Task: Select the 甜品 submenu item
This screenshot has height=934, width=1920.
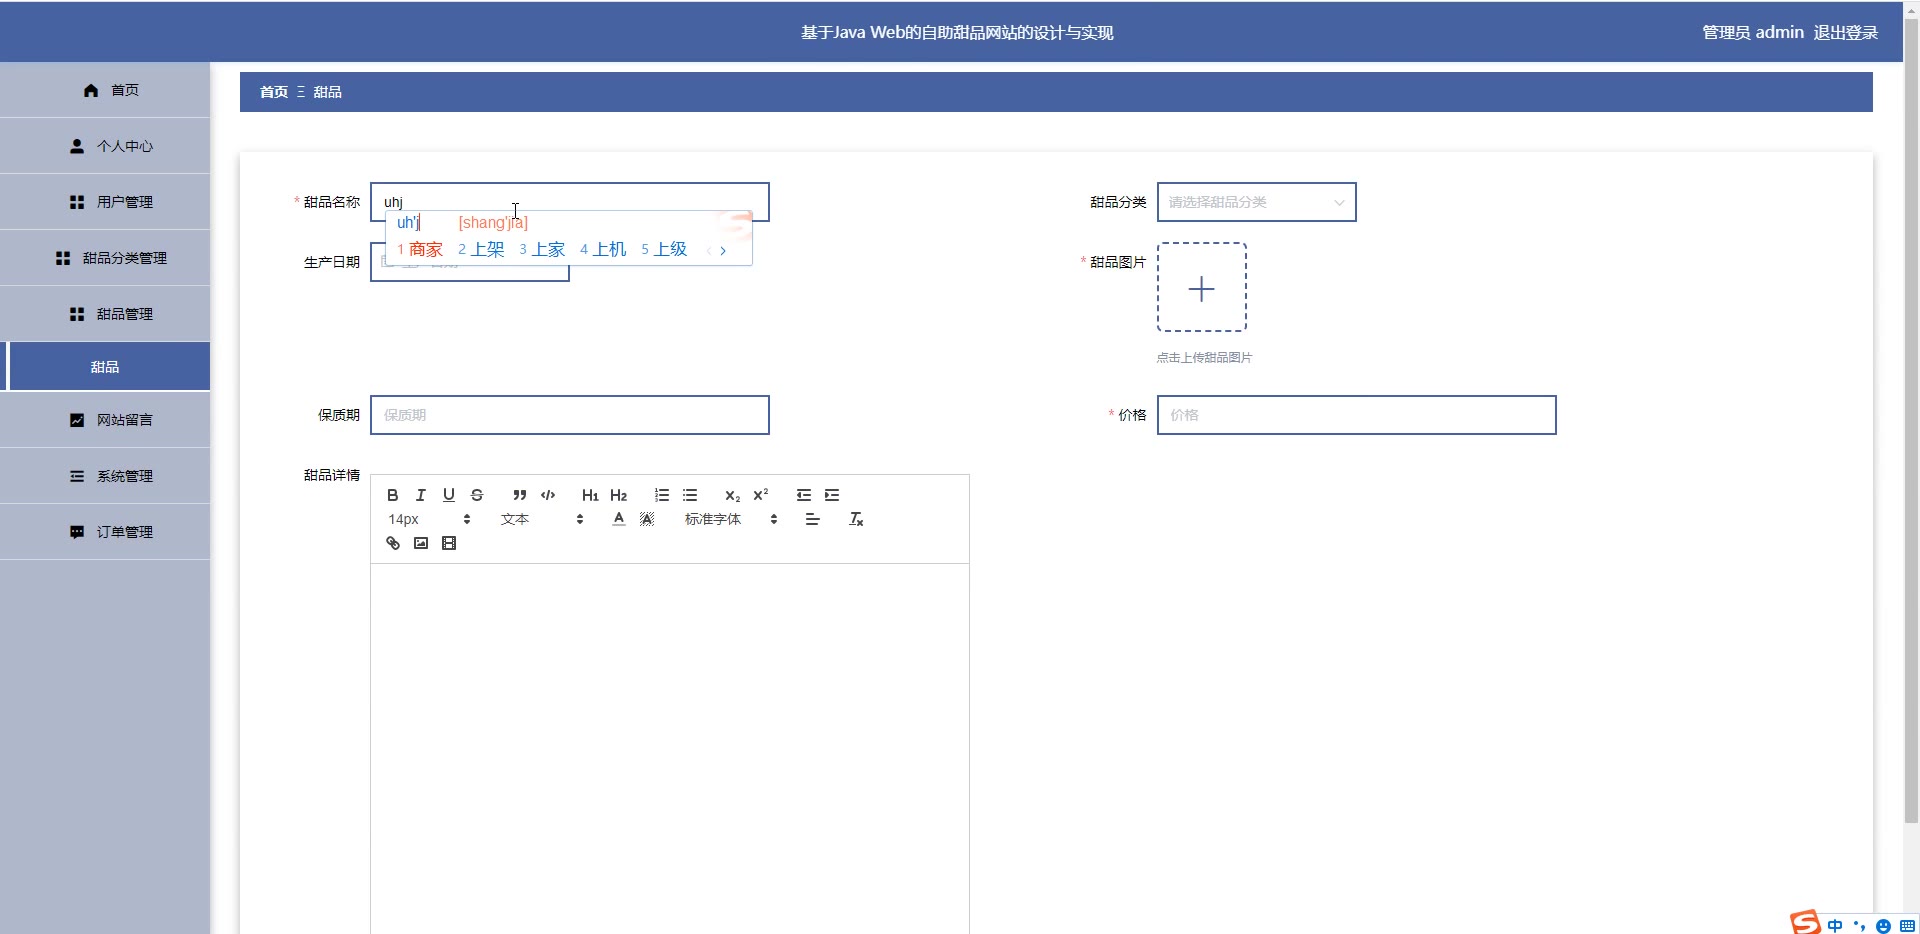Action: coord(105,367)
